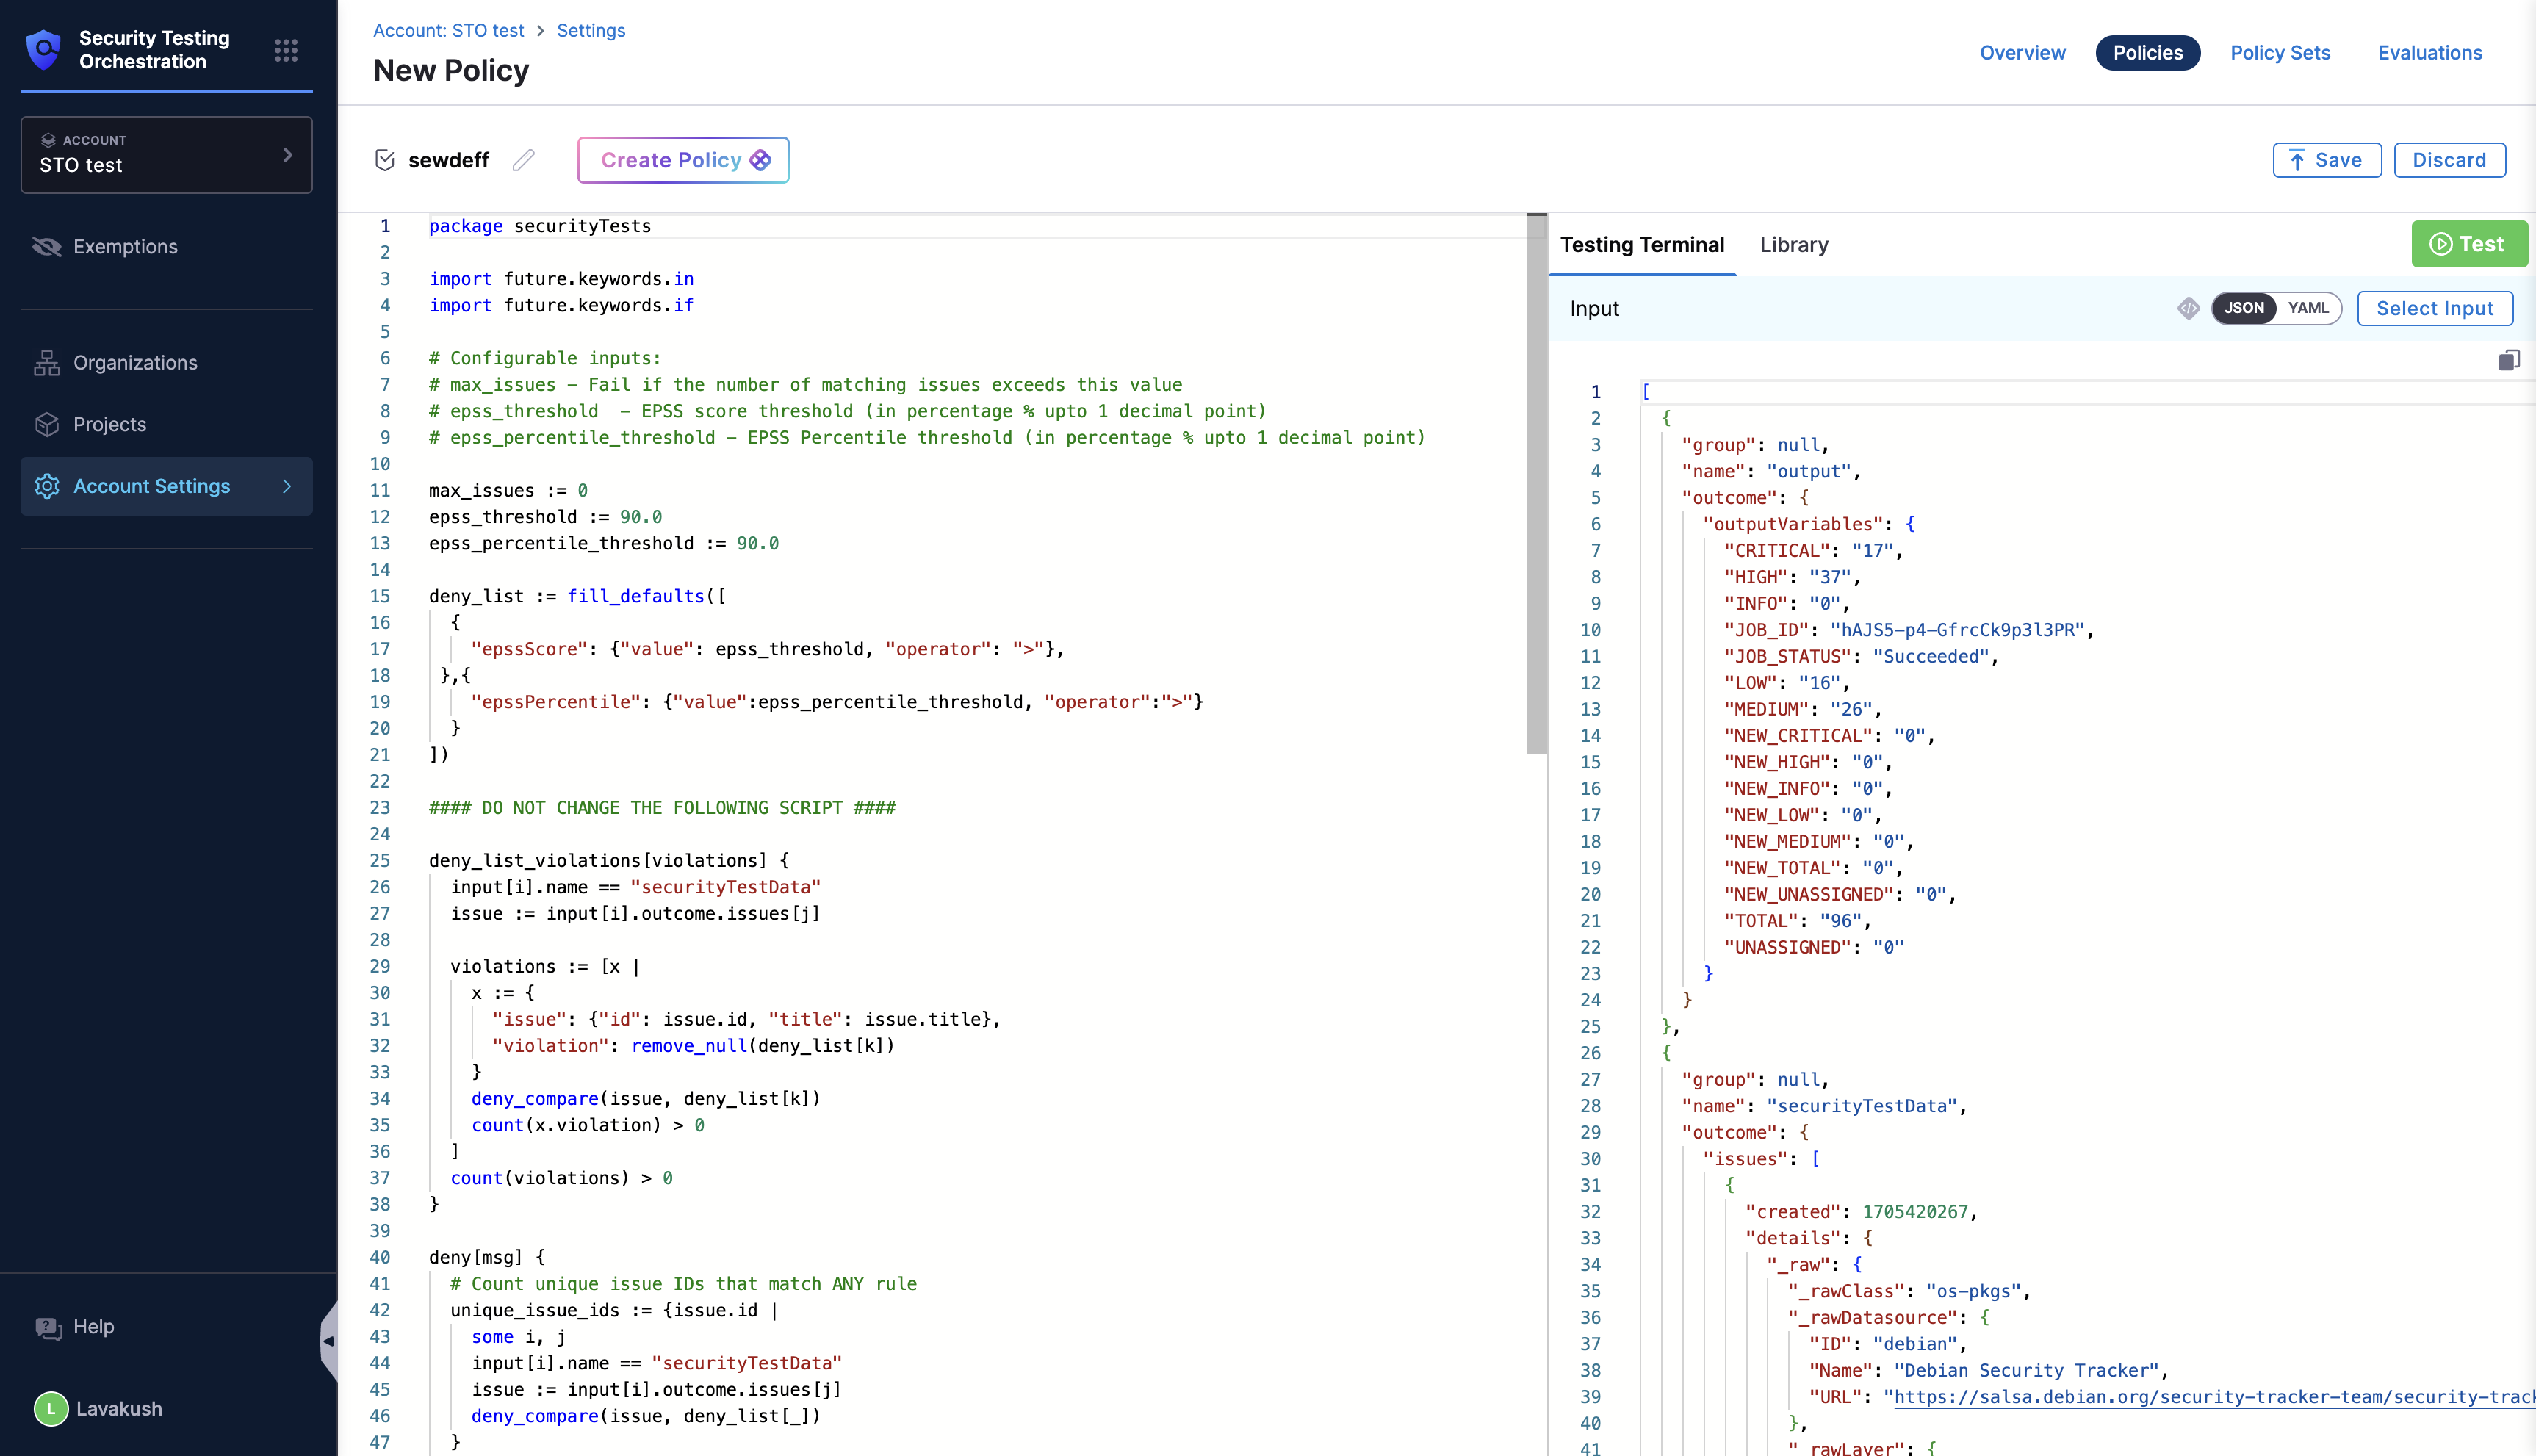This screenshot has height=1456, width=2536.
Task: Click the code icon beside the JSON toggle
Action: [2188, 308]
